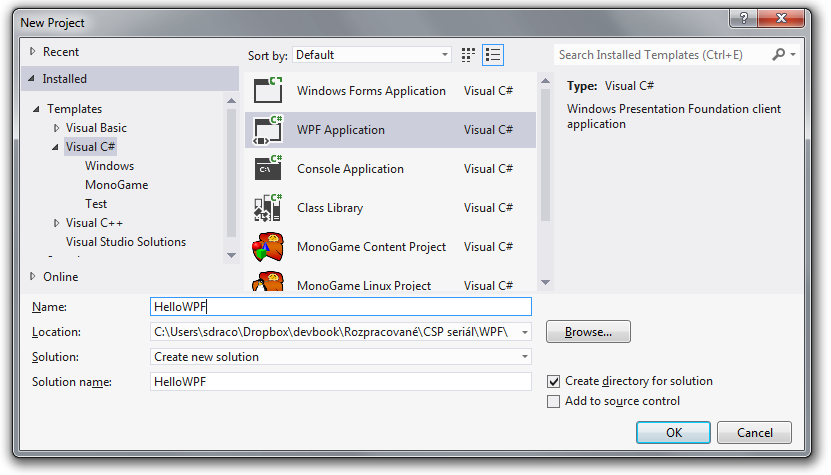Click the template list scrollbar thumb

pos(545,155)
